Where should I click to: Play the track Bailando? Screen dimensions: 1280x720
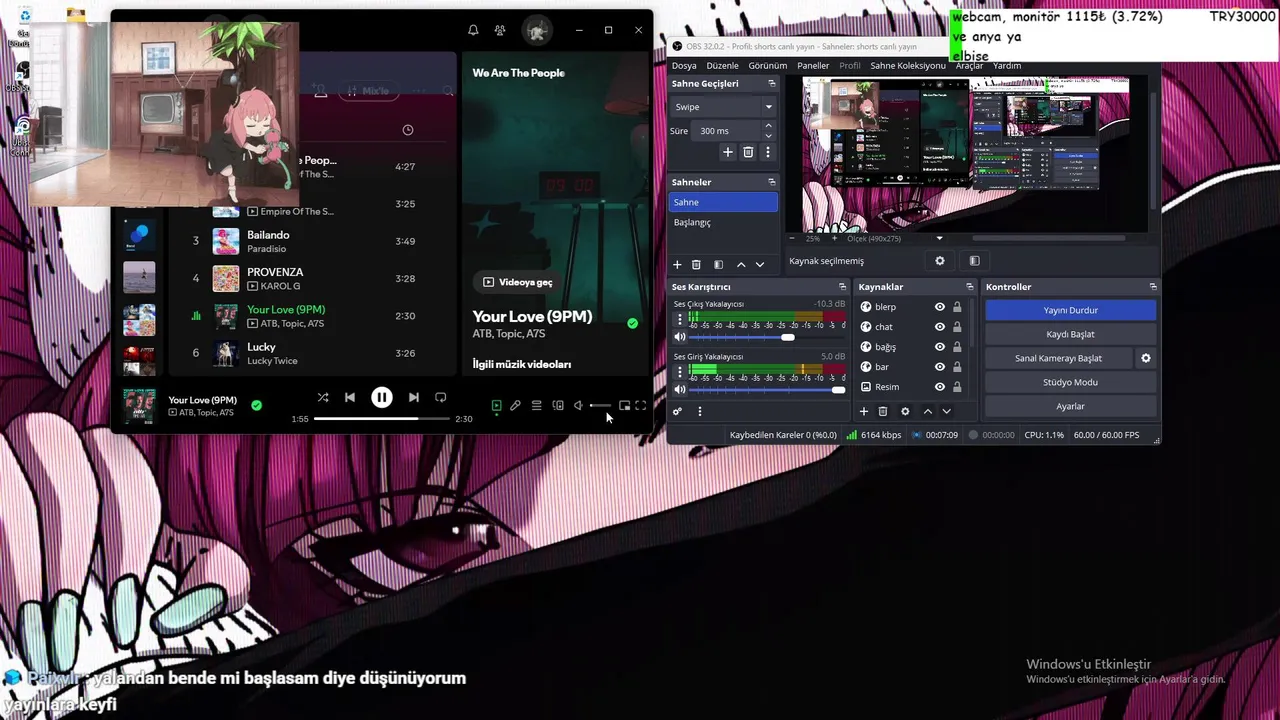coord(268,235)
